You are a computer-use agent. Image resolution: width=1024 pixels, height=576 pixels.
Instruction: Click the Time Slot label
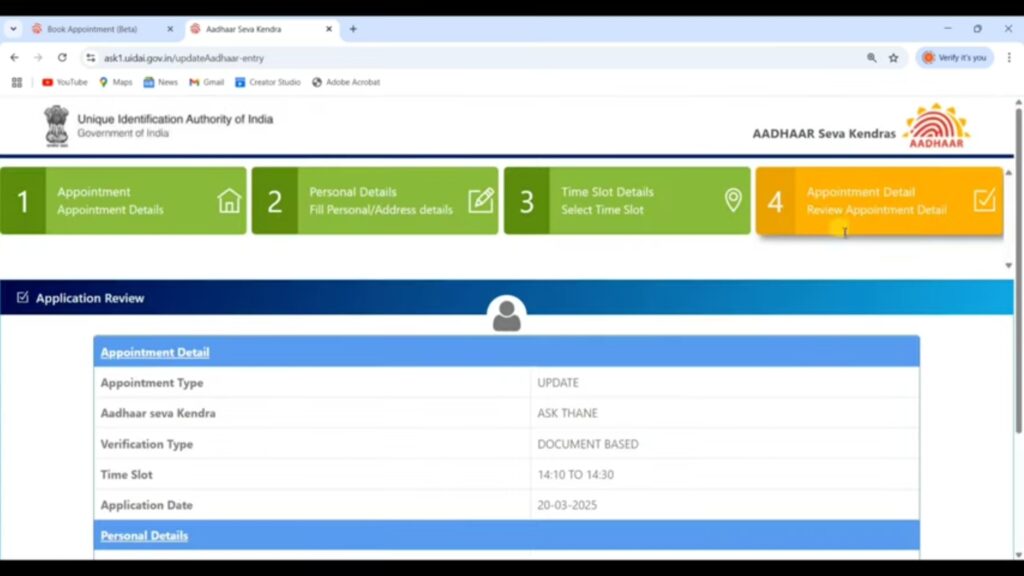tap(126, 475)
